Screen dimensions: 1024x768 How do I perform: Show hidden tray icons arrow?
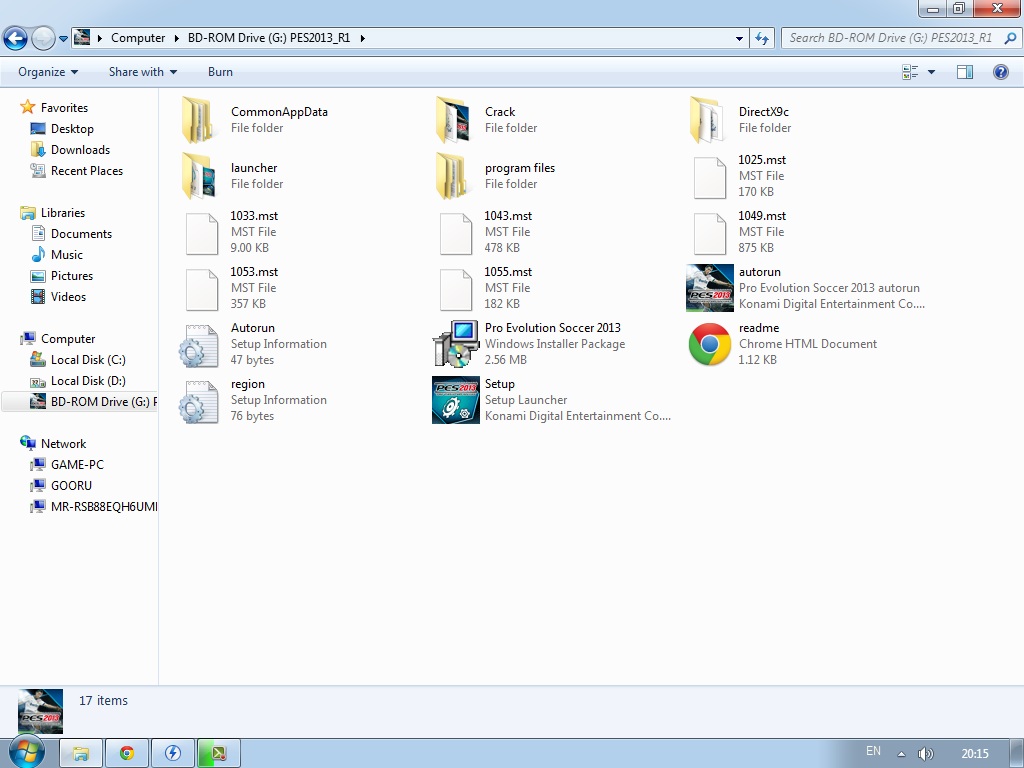(x=901, y=754)
